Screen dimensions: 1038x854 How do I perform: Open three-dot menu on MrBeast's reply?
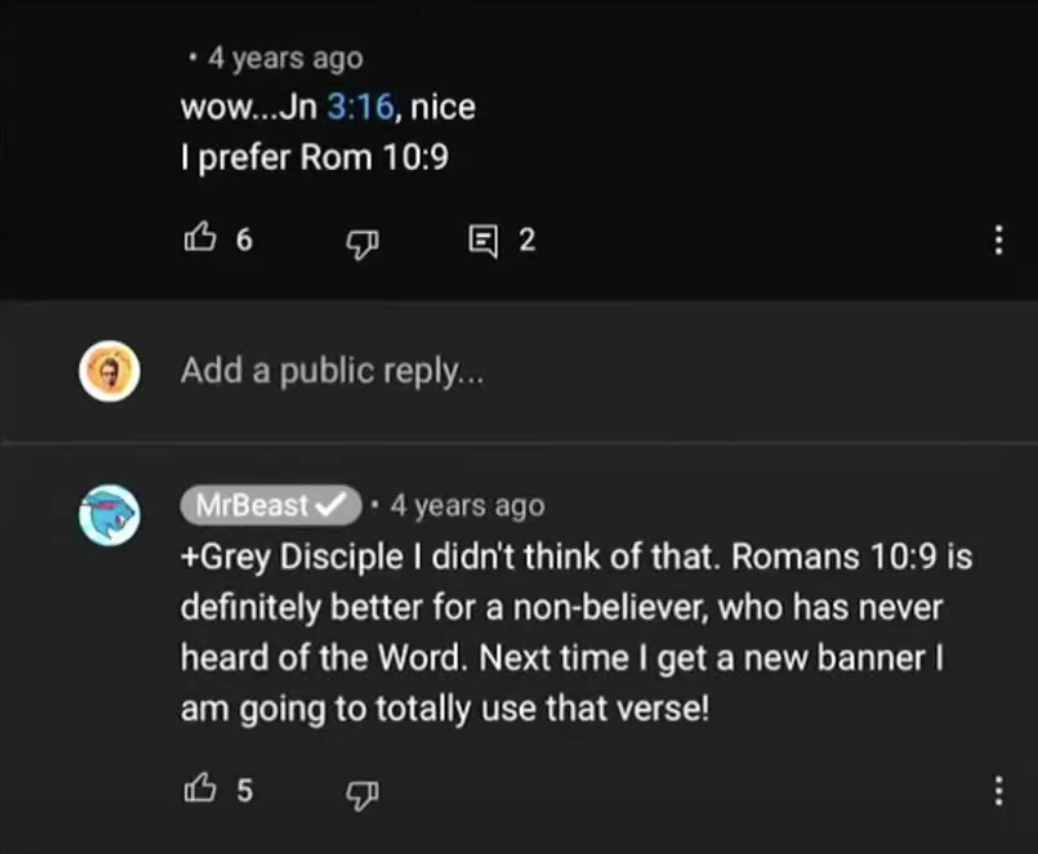coord(997,792)
